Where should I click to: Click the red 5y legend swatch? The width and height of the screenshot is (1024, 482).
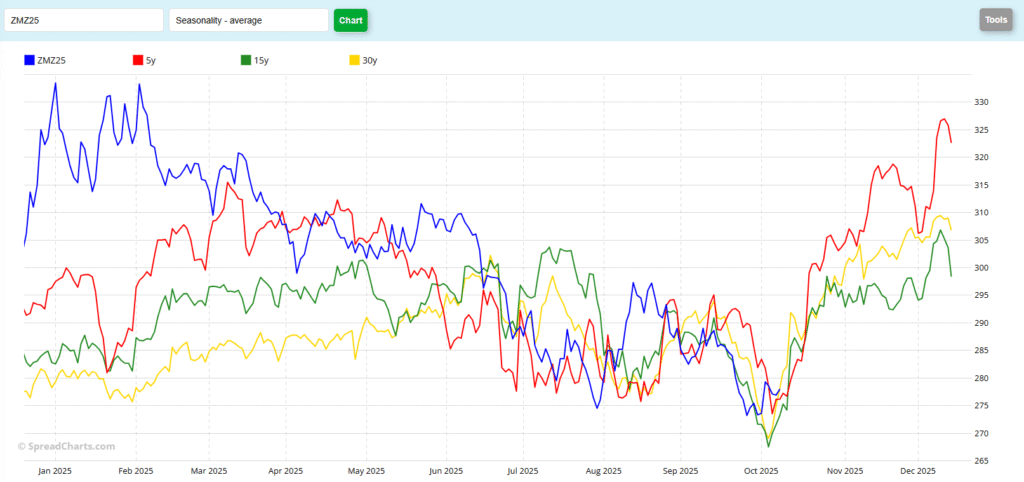(138, 60)
